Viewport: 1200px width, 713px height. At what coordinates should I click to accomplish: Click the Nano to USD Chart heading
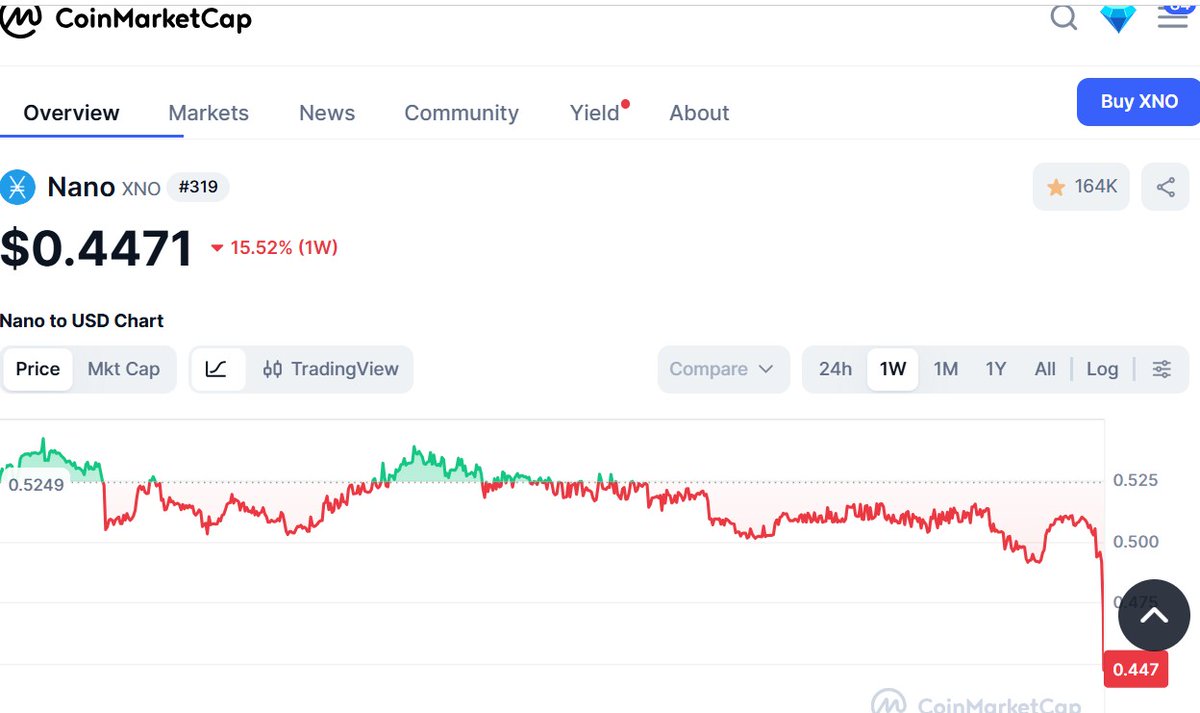pyautogui.click(x=82, y=321)
